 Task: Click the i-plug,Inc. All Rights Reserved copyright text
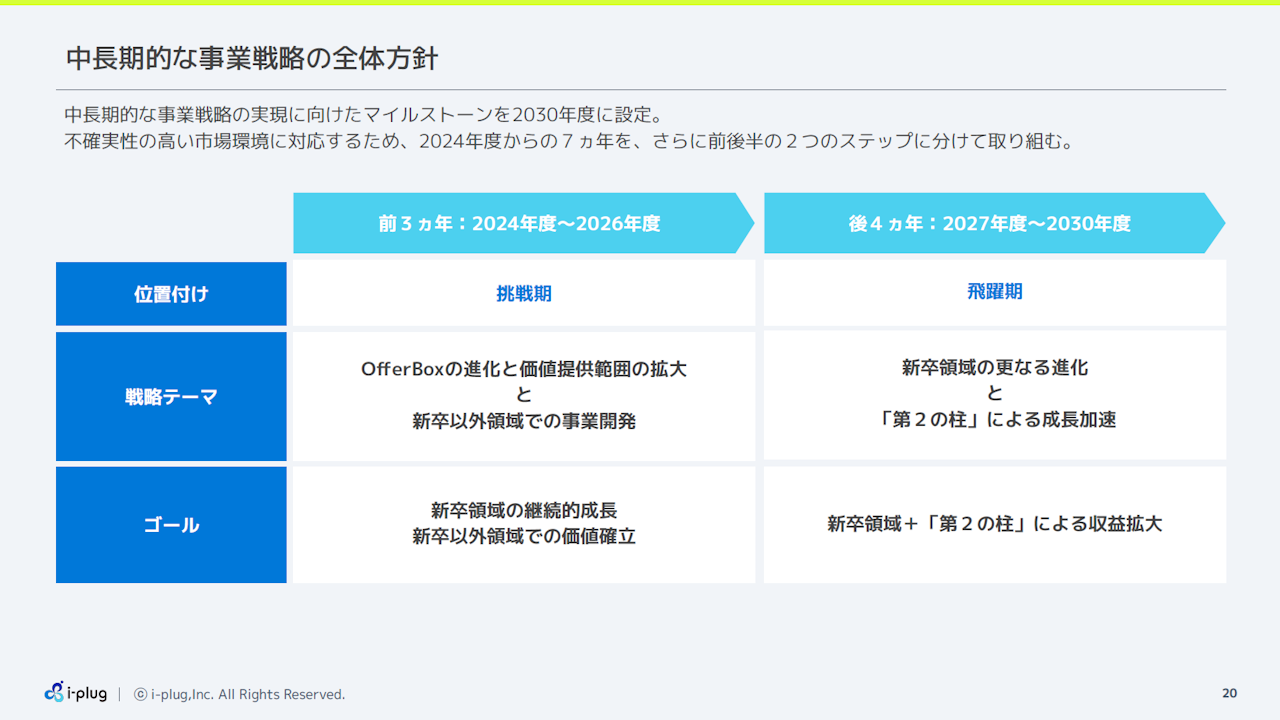(247, 694)
